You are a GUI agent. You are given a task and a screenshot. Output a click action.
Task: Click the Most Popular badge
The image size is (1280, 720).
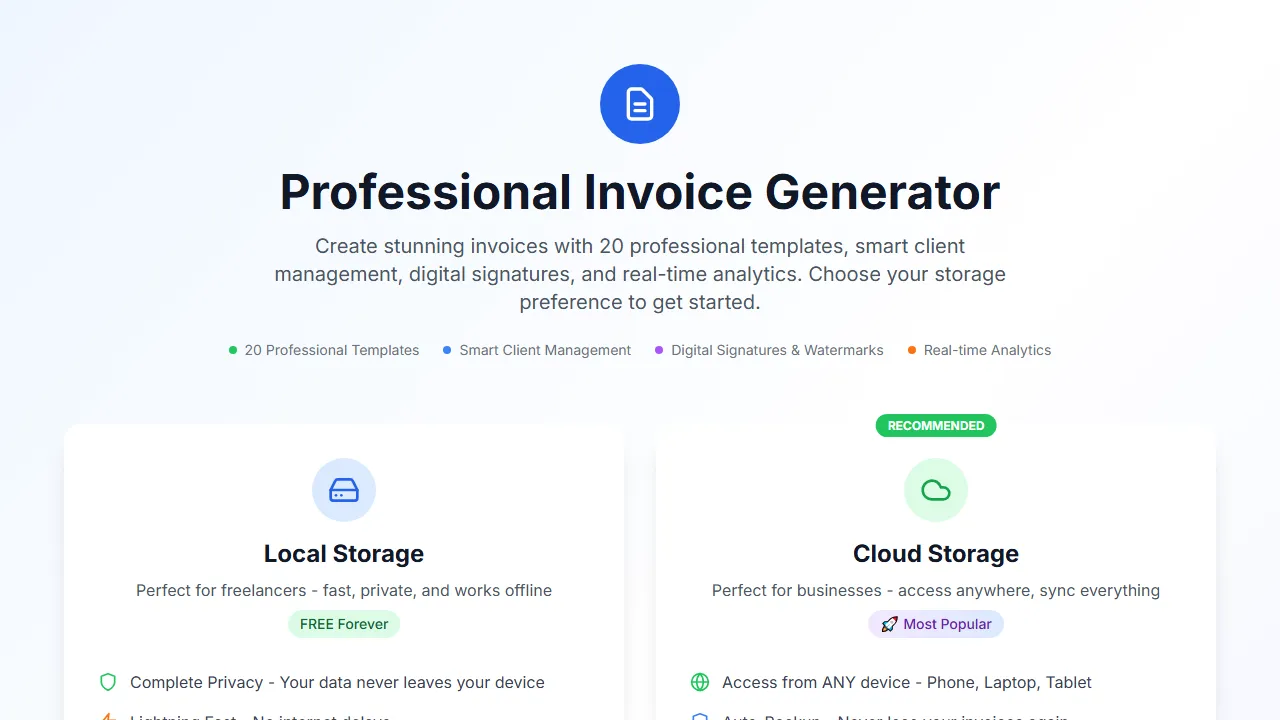[x=936, y=624]
